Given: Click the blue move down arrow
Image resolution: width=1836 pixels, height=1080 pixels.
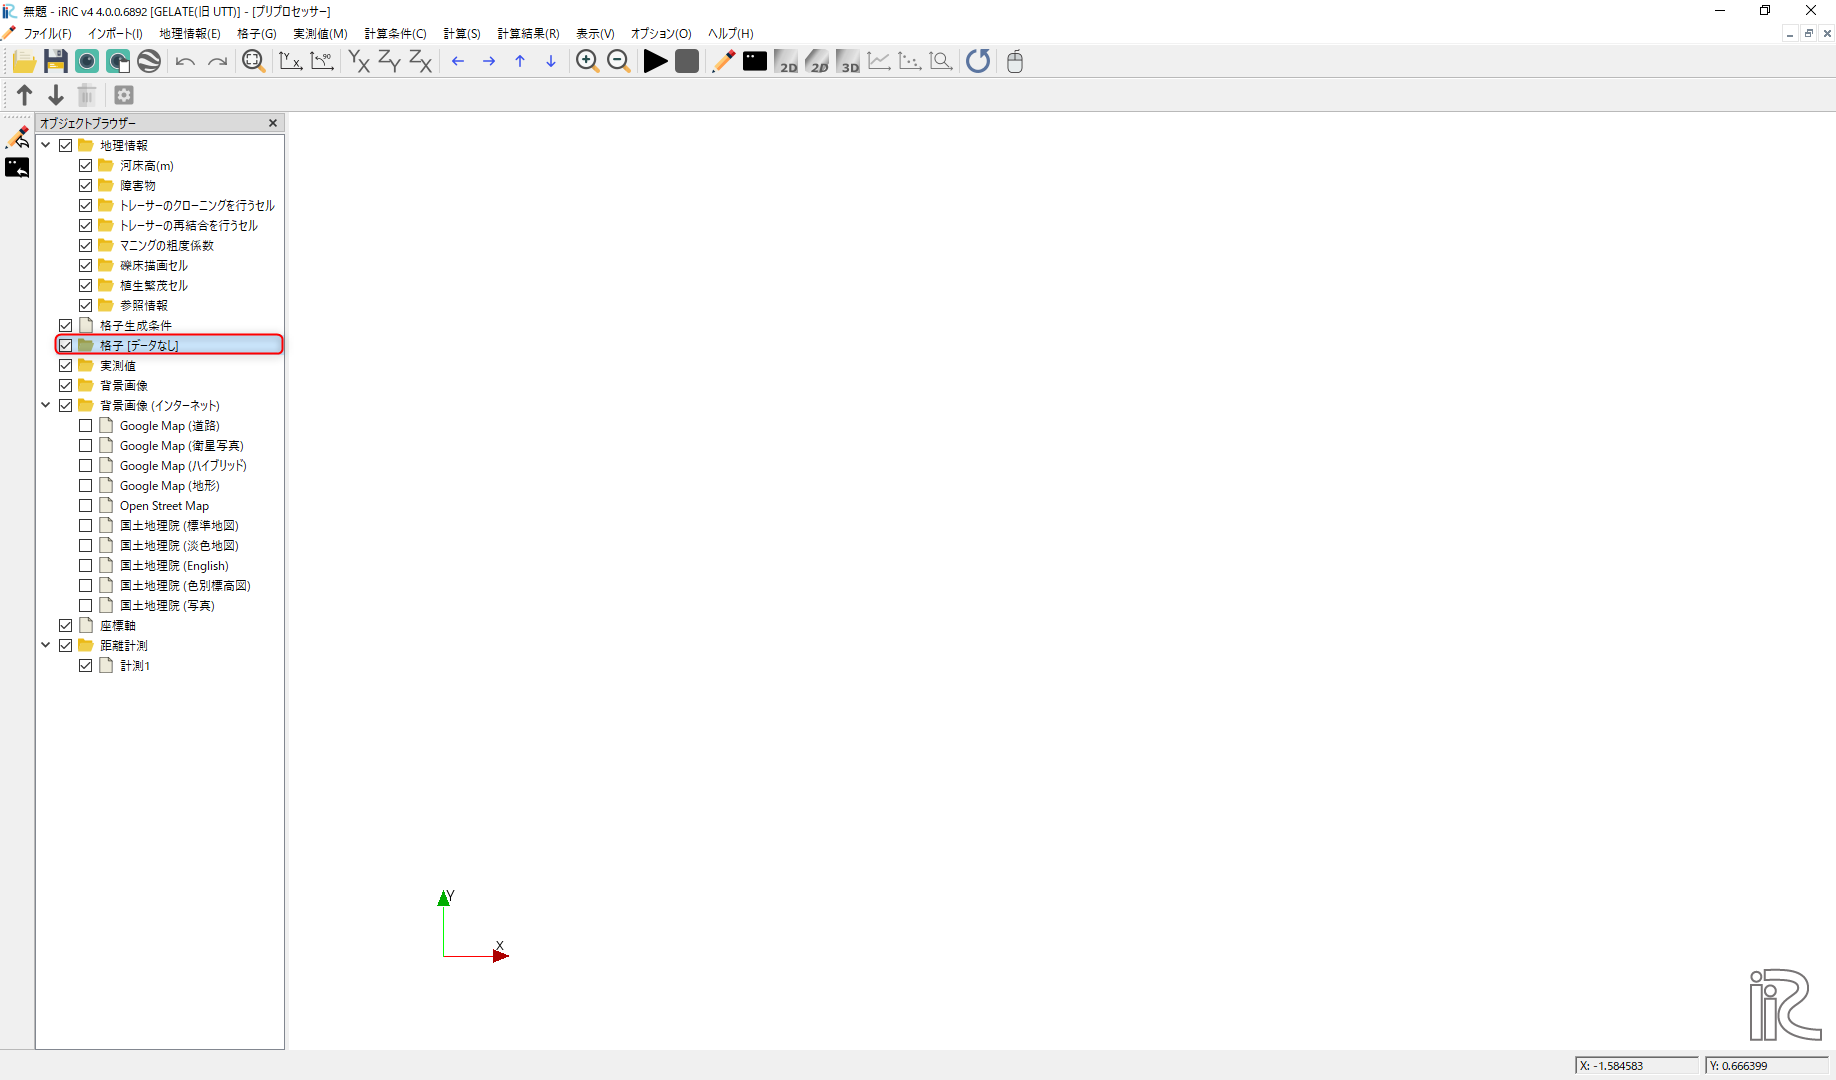Looking at the screenshot, I should tap(551, 62).
